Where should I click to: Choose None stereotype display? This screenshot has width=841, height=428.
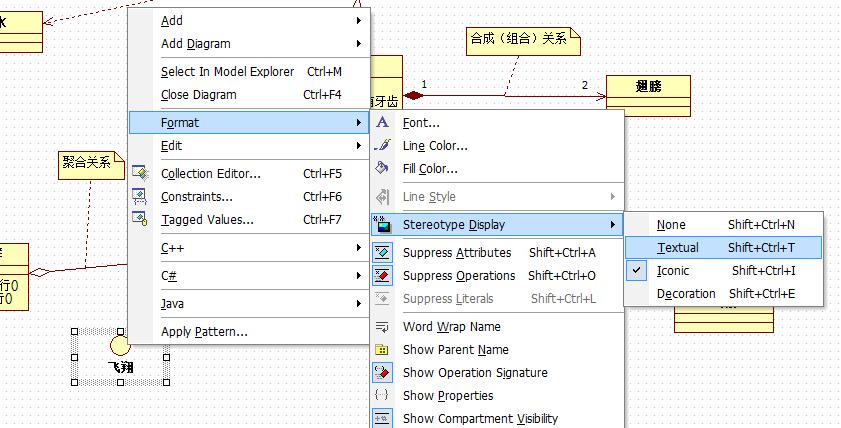tap(724, 224)
